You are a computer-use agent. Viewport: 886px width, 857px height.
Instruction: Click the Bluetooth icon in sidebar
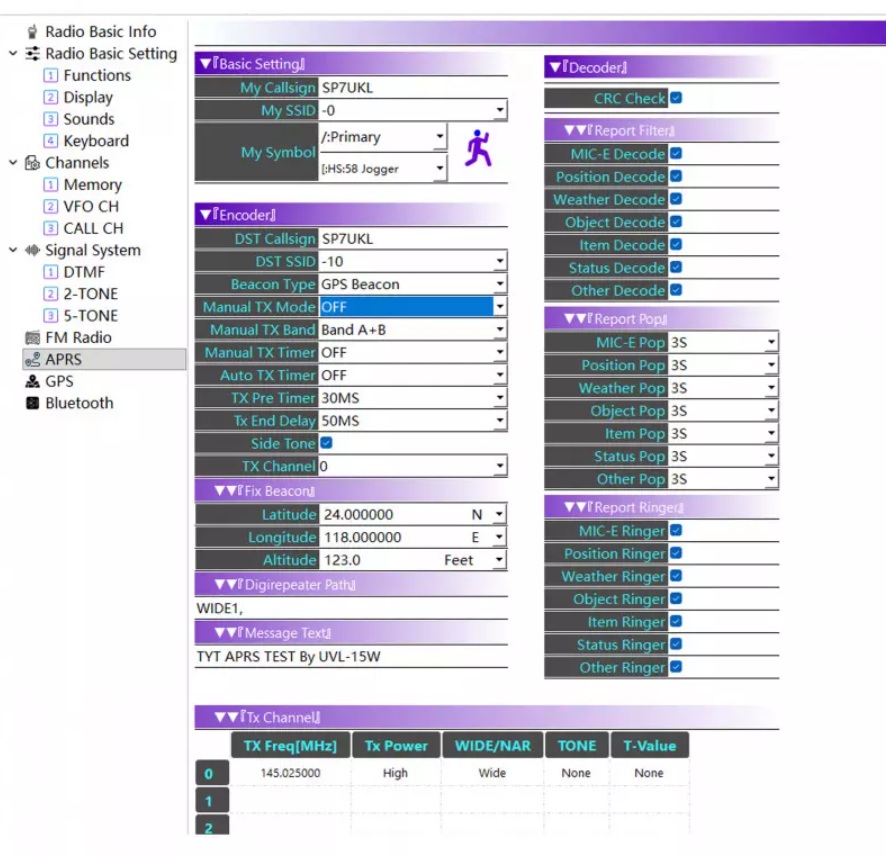(32, 404)
